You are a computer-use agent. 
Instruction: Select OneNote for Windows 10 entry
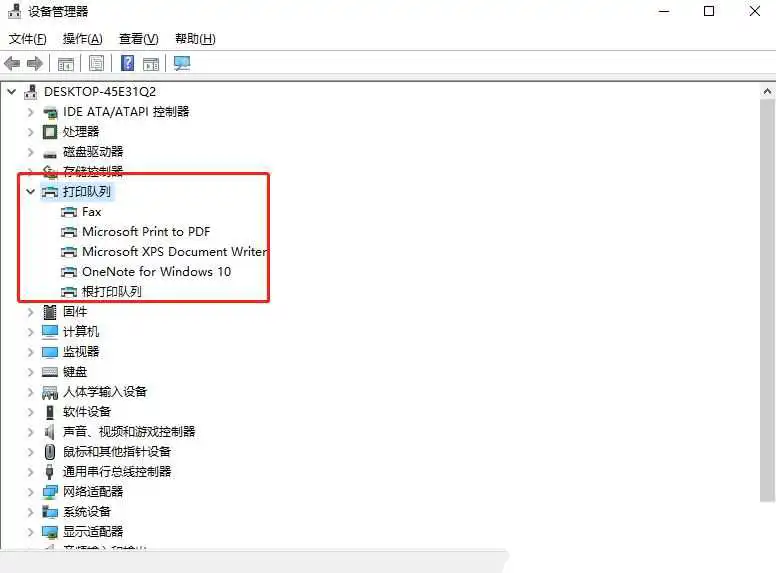click(156, 272)
